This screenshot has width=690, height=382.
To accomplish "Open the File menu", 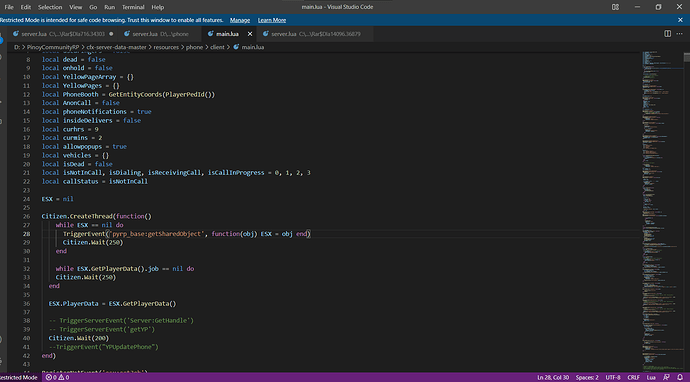I will pos(9,7).
